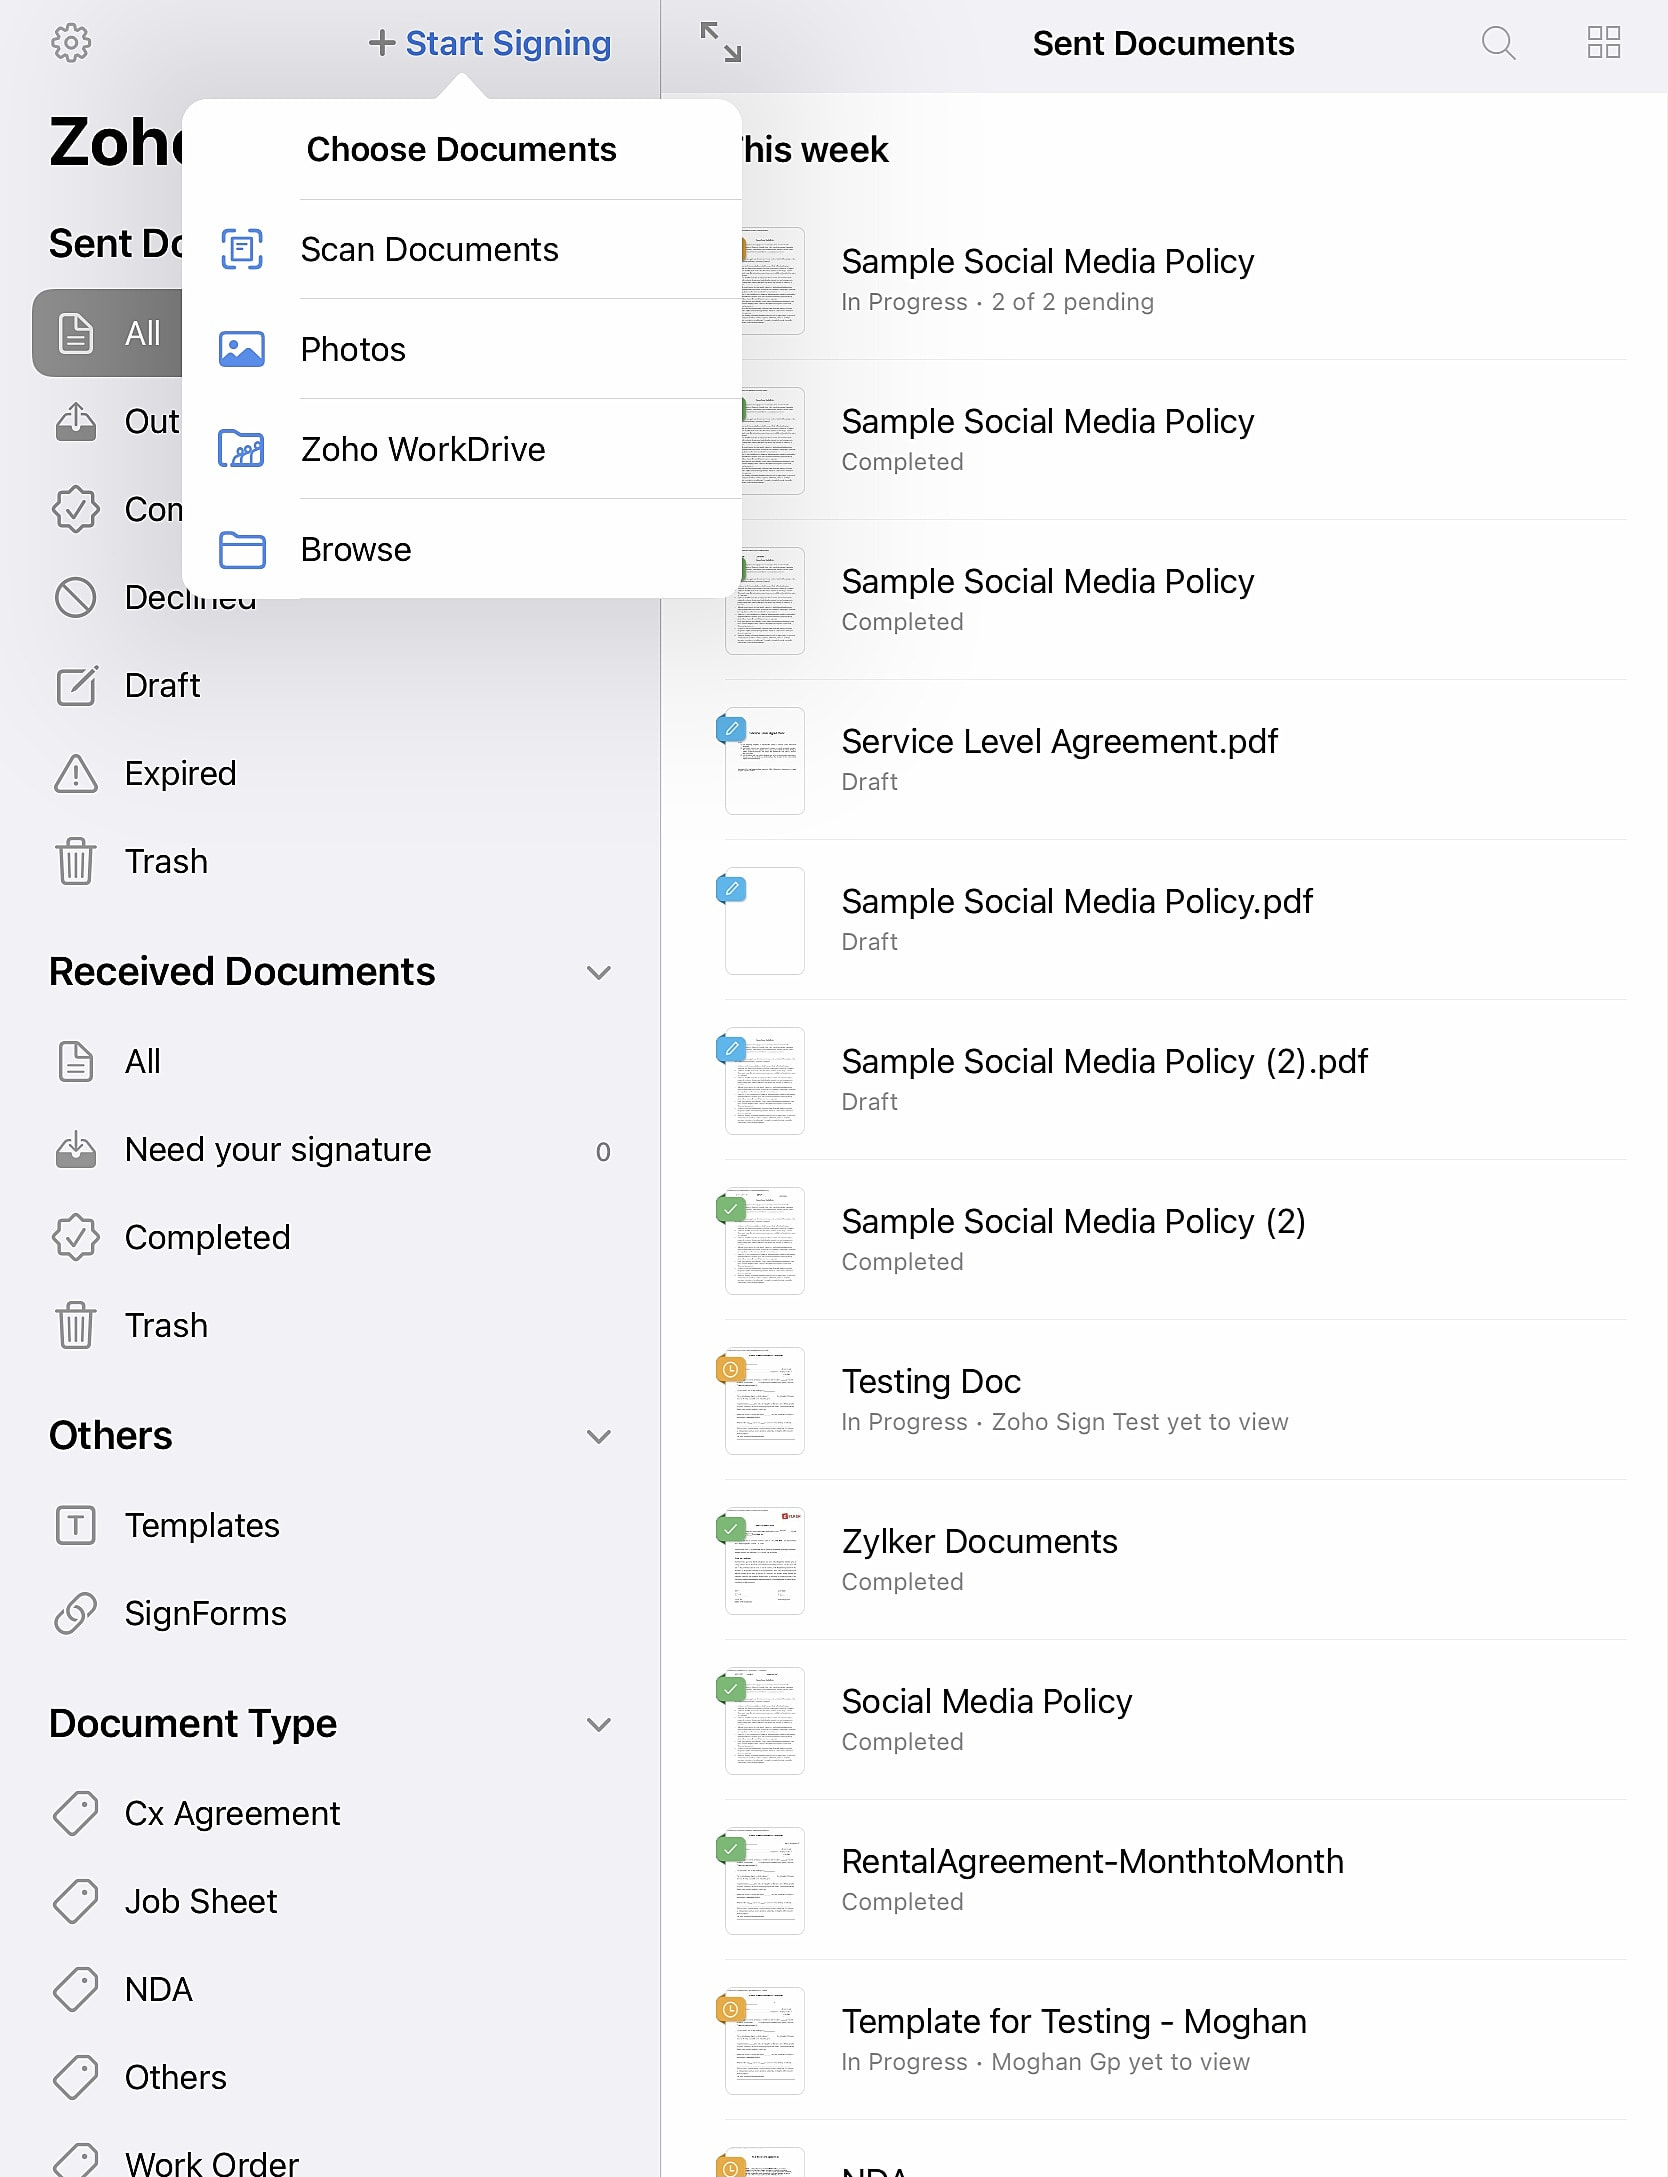Click the Zoho WorkDrive folder icon
This screenshot has height=2177, width=1668.
click(x=242, y=449)
